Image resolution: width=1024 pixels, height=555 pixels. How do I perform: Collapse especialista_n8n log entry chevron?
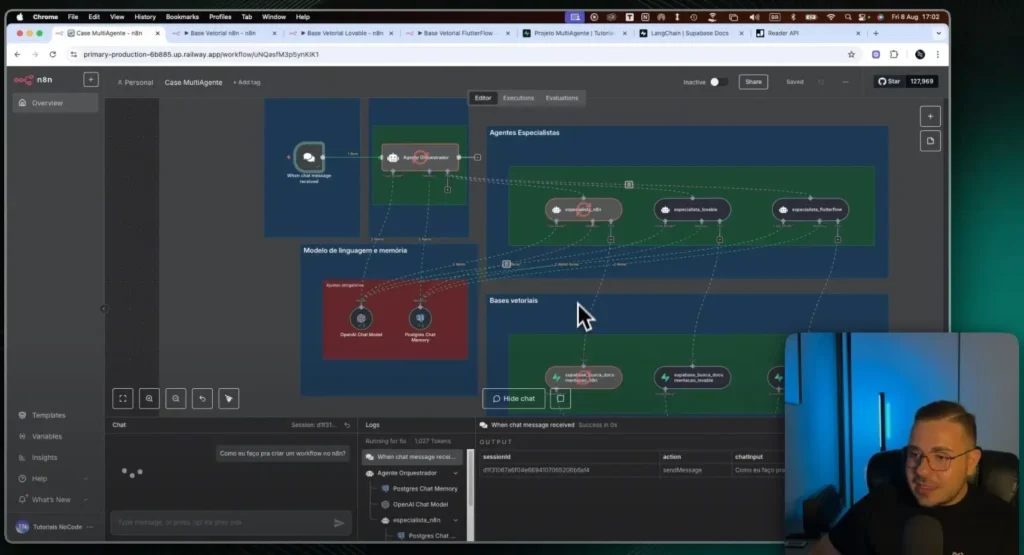(x=455, y=520)
